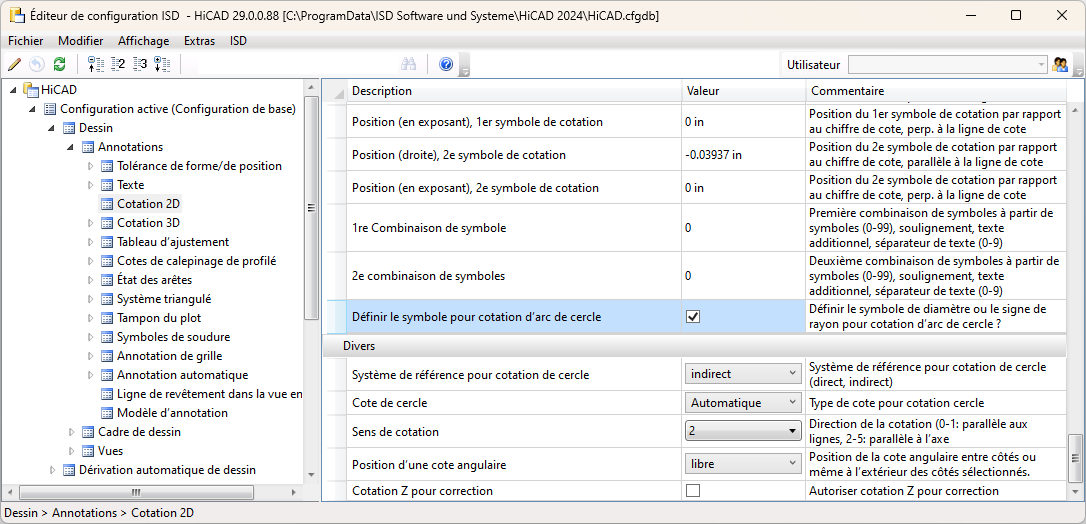Open Cote de cercle dropdown set to Automatique

[743, 403]
